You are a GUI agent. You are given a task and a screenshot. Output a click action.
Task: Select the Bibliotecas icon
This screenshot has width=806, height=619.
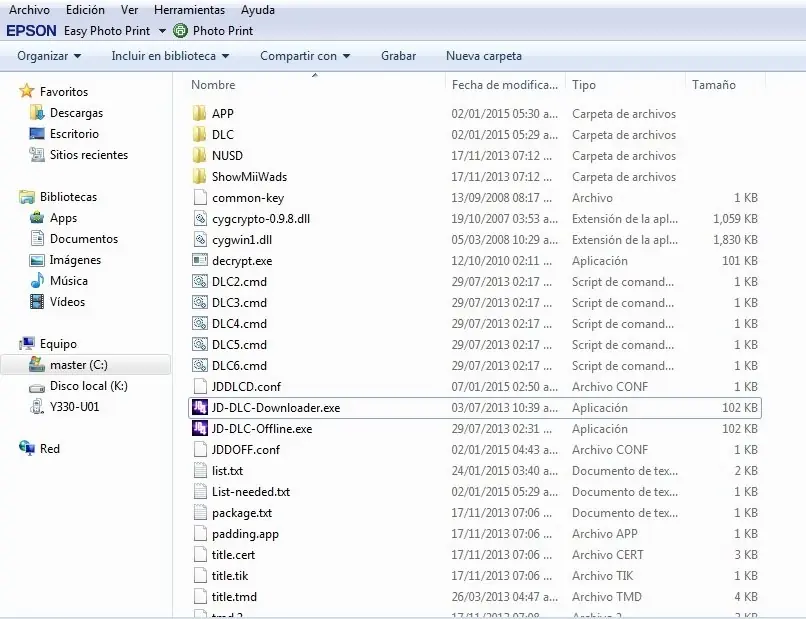tap(27, 197)
